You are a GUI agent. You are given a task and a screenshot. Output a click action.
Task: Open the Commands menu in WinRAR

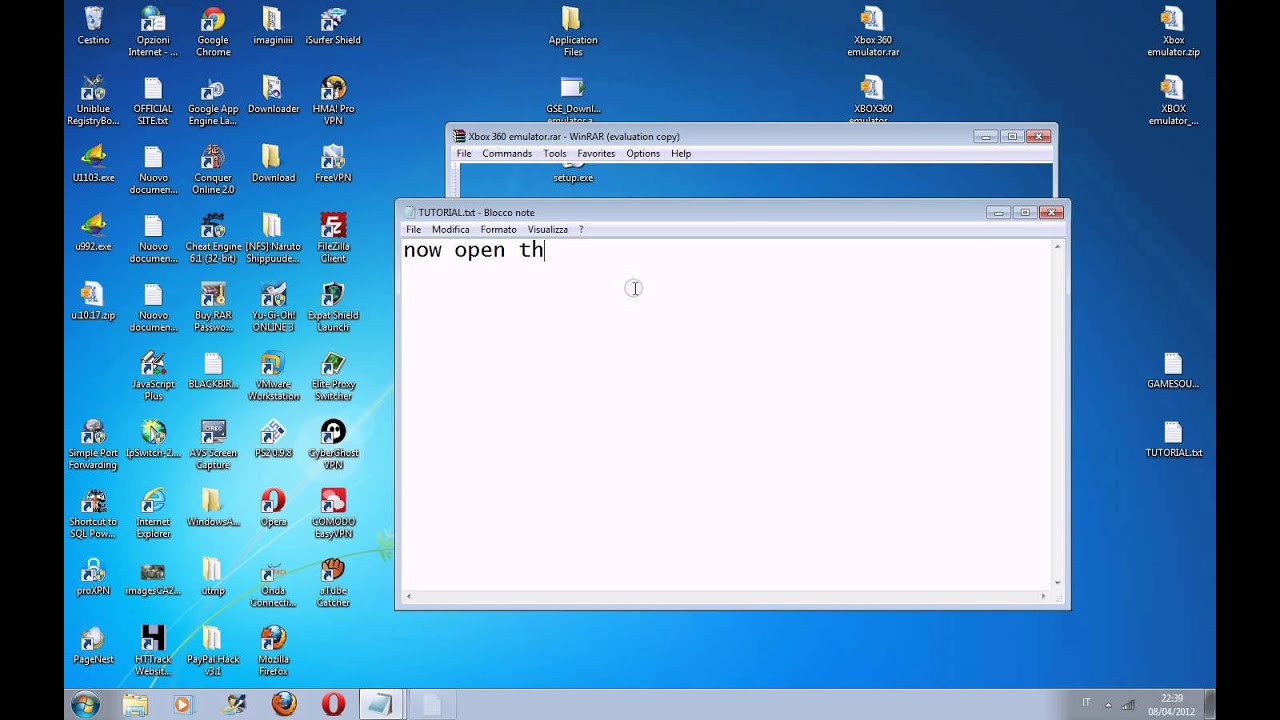tap(507, 154)
